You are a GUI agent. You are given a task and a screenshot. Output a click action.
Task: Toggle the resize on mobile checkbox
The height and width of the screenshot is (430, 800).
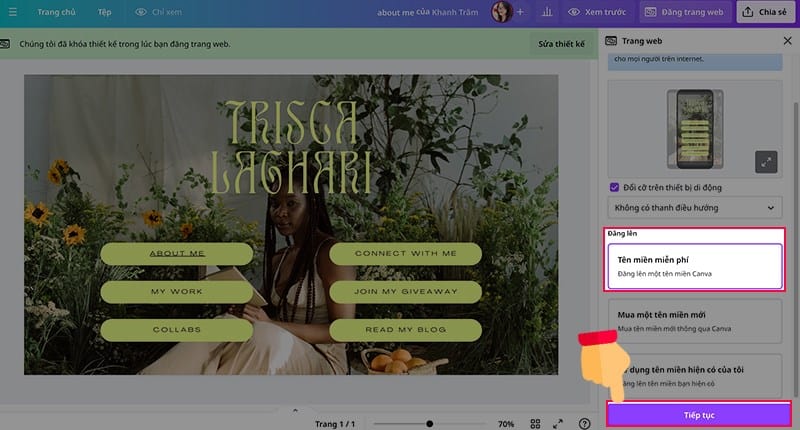[615, 187]
